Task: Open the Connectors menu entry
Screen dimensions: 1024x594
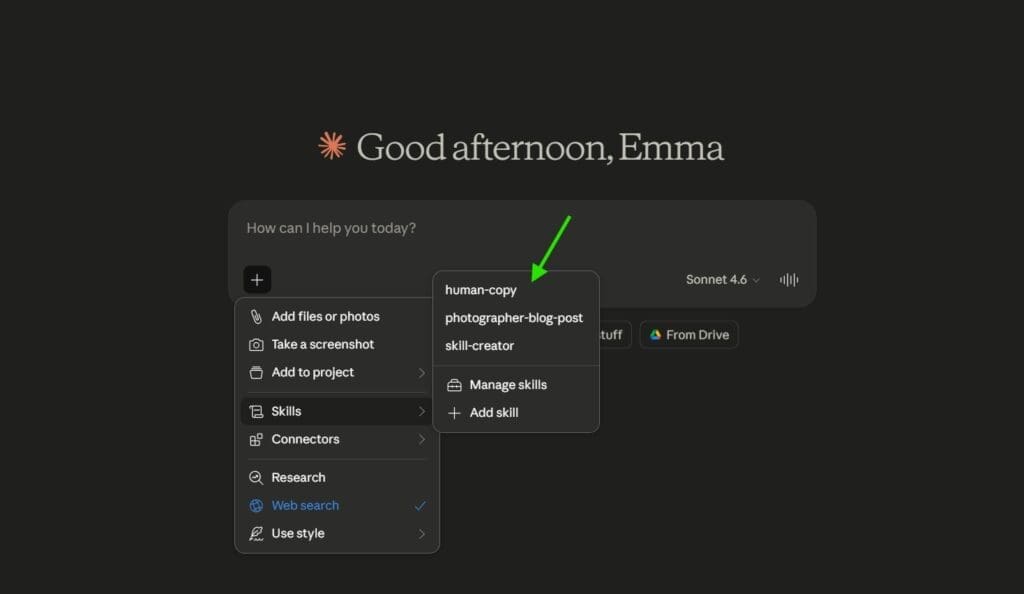Action: coord(337,439)
